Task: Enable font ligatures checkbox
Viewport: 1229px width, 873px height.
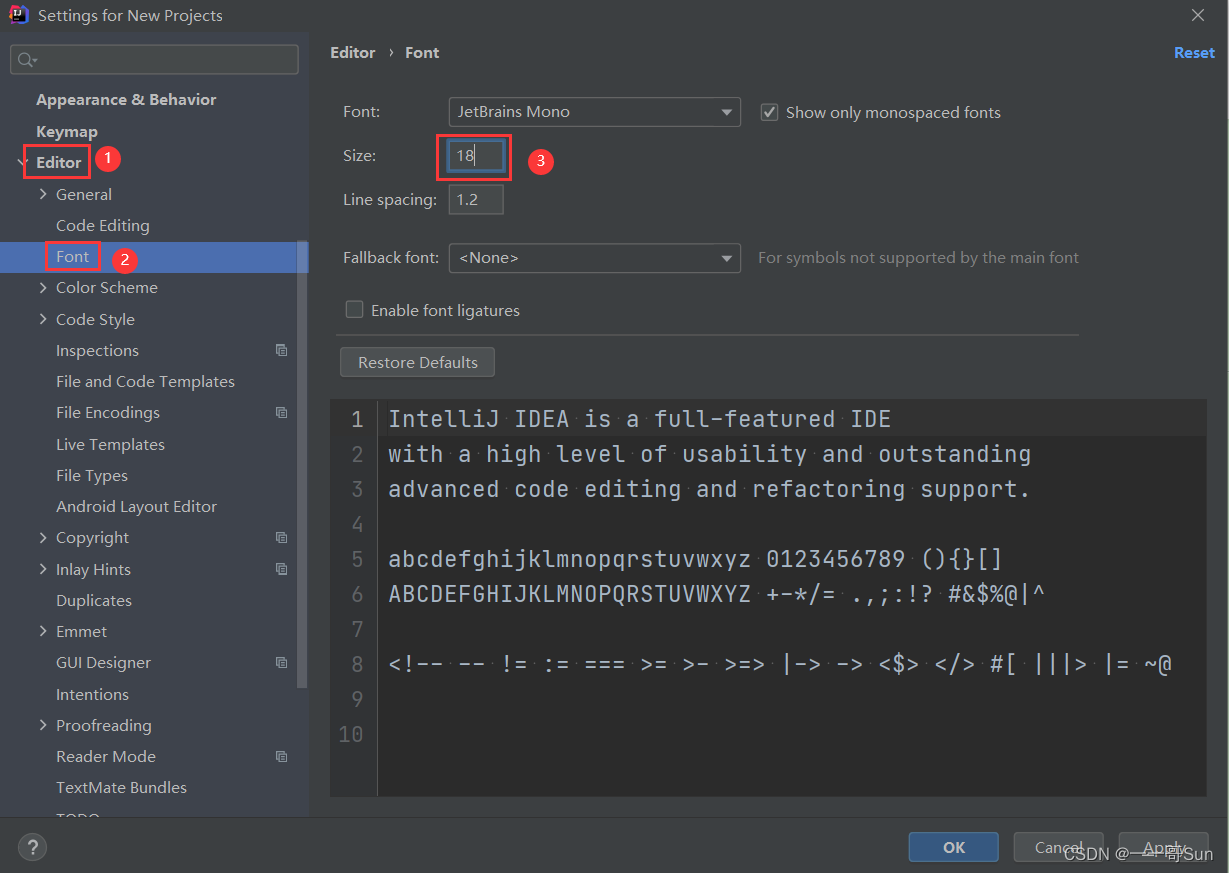Action: [x=354, y=310]
